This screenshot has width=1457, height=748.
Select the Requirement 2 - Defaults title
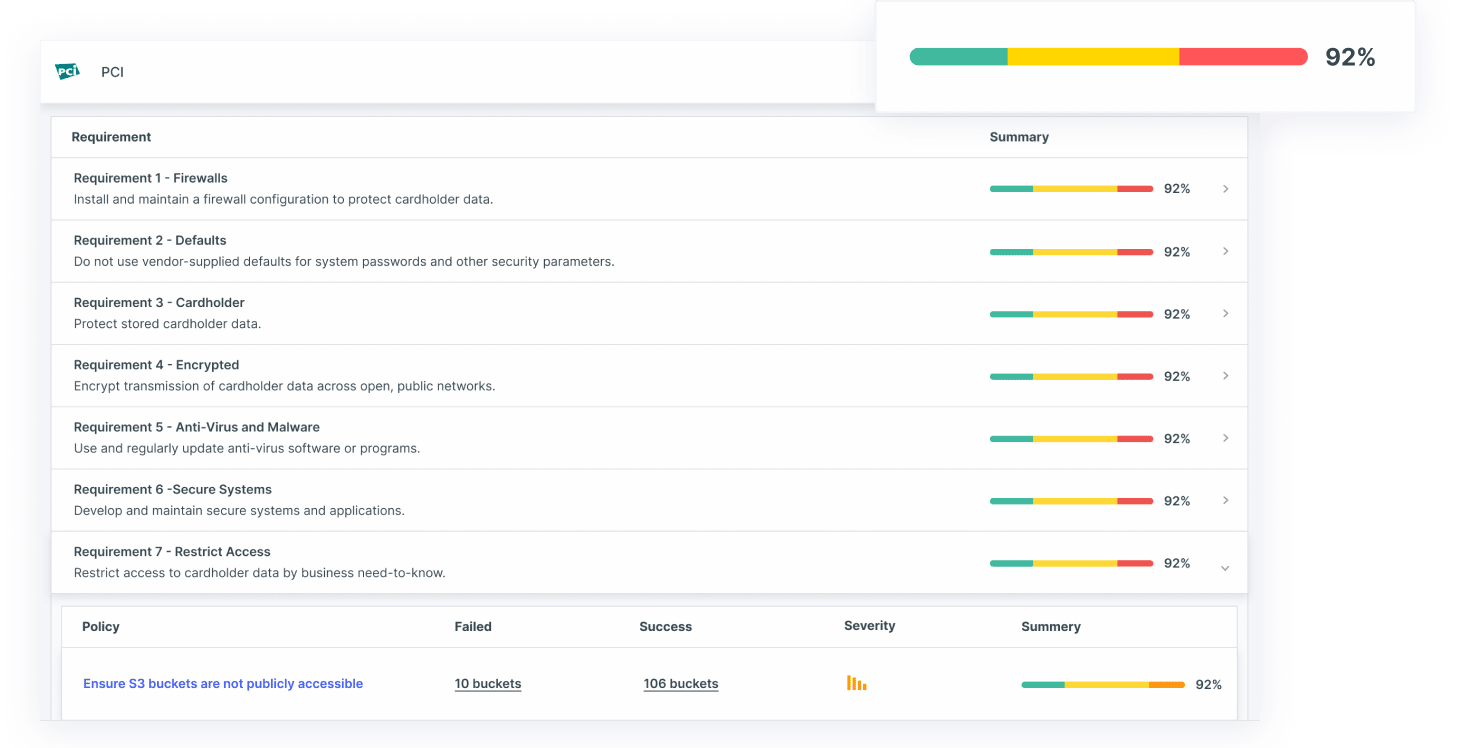(150, 240)
